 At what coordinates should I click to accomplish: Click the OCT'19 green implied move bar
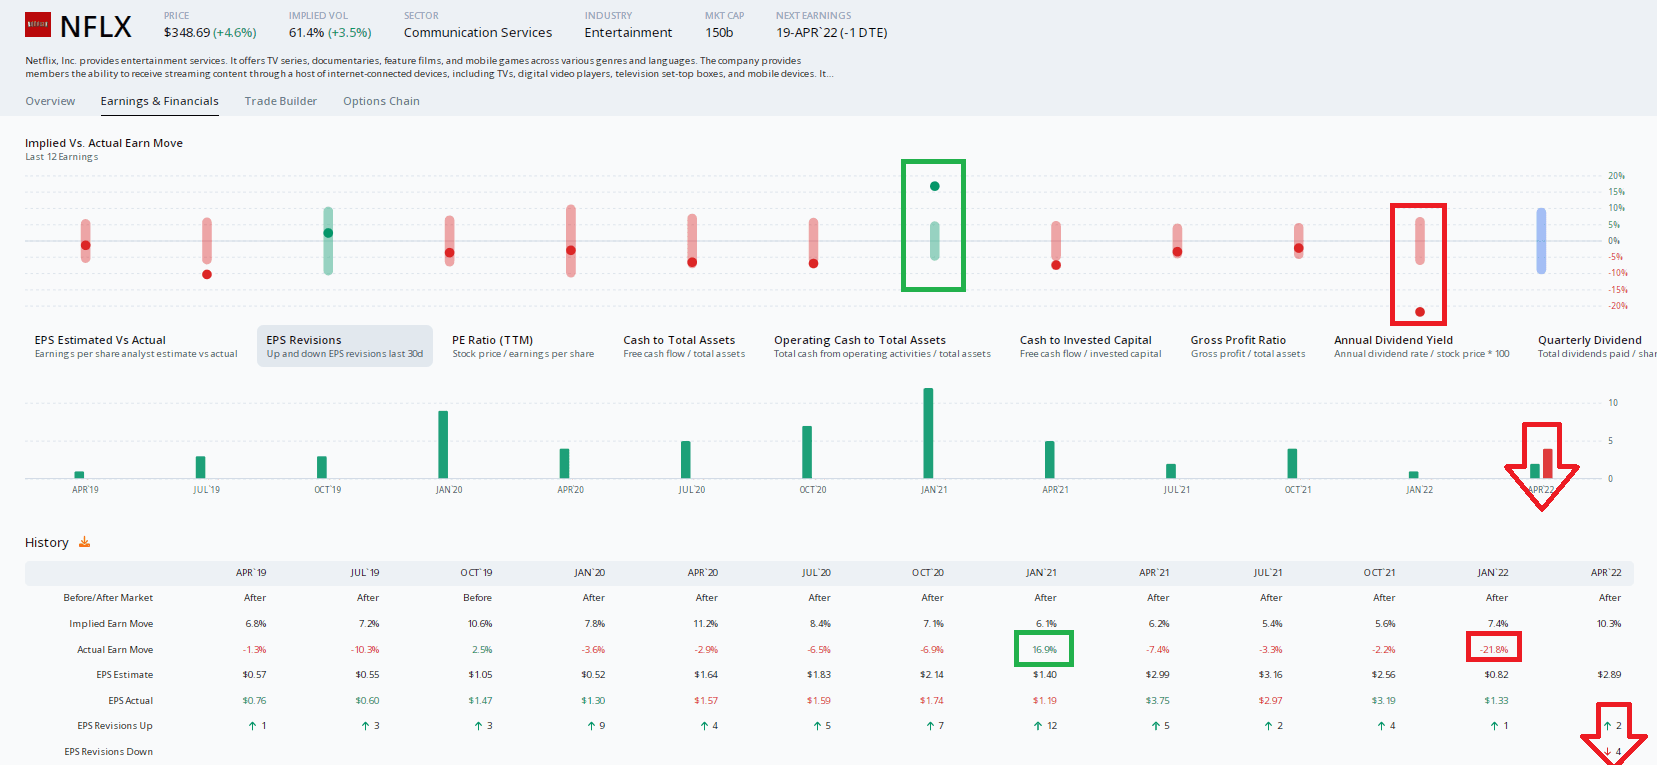328,241
